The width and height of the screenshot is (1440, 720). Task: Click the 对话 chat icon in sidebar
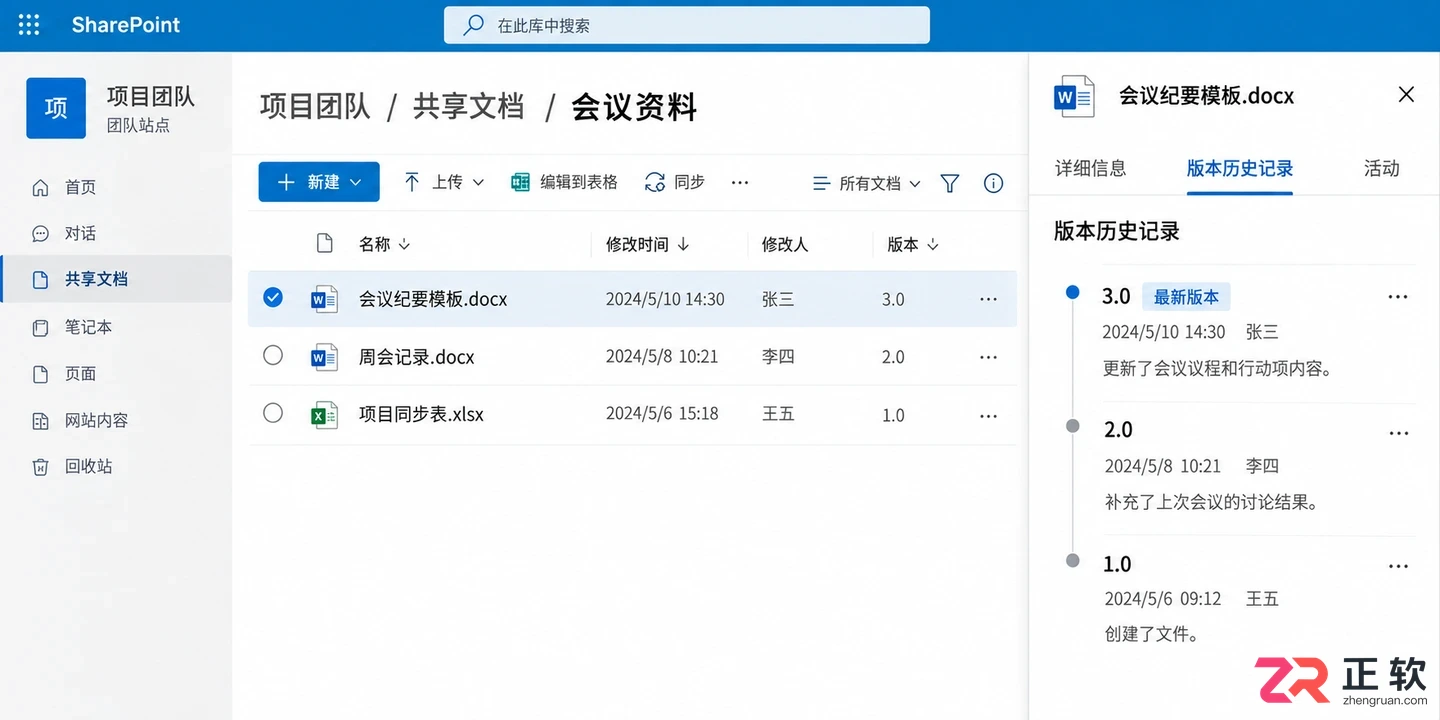click(x=40, y=234)
